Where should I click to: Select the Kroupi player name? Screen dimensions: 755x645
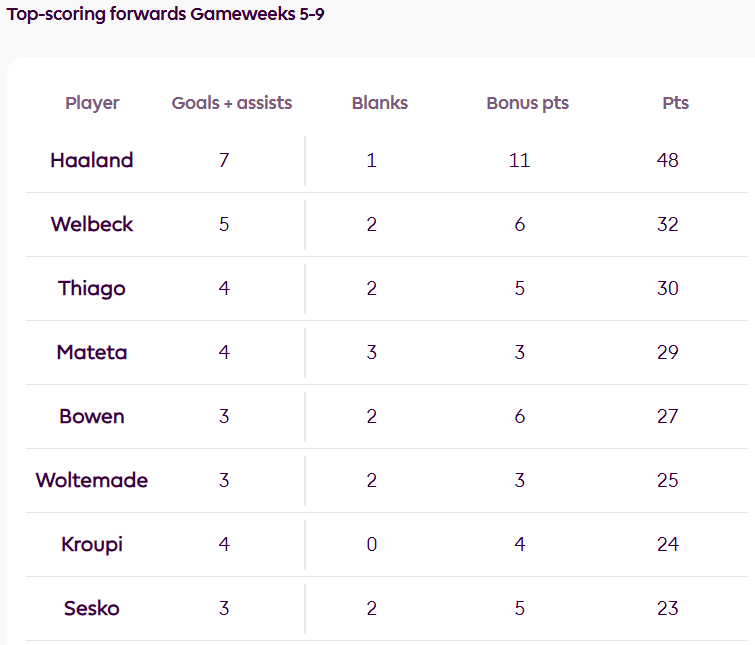pyautogui.click(x=92, y=544)
